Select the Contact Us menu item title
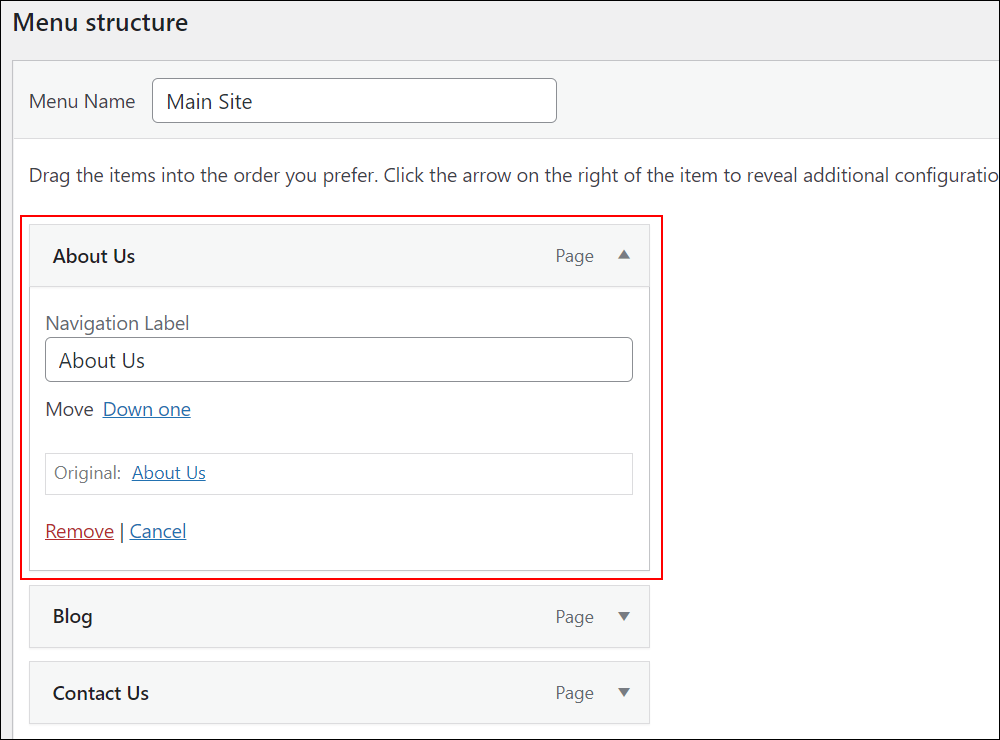This screenshot has width=1000, height=740. 101,693
